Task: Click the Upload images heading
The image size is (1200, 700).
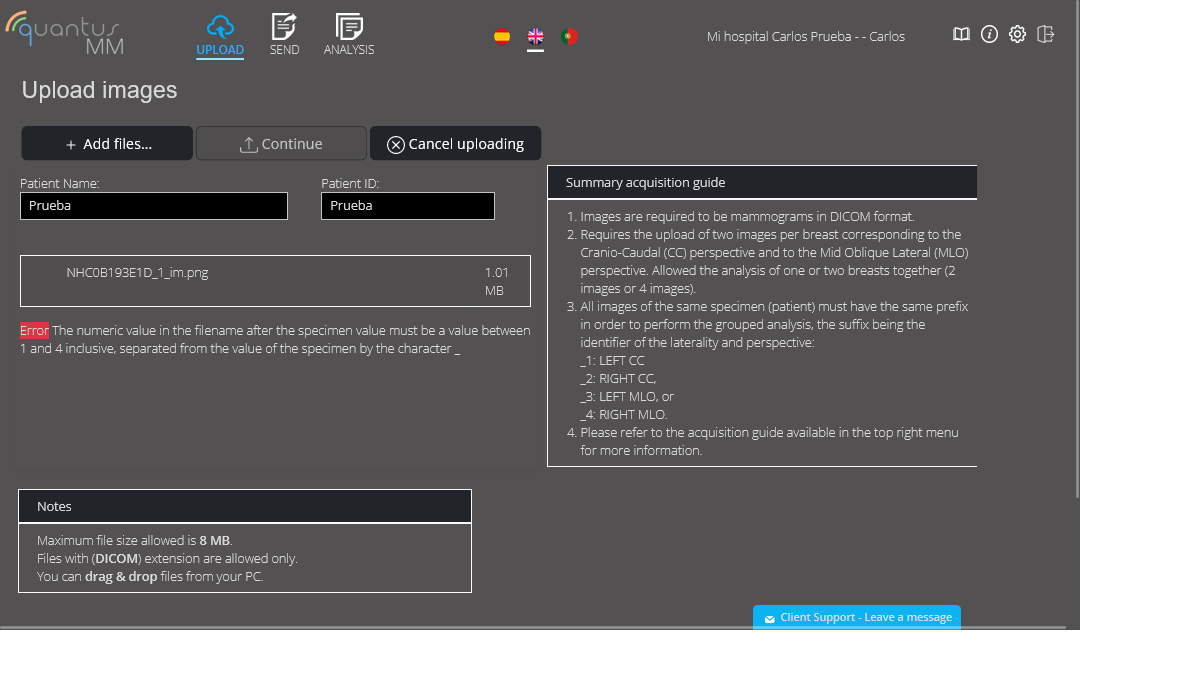Action: pyautogui.click(x=99, y=90)
